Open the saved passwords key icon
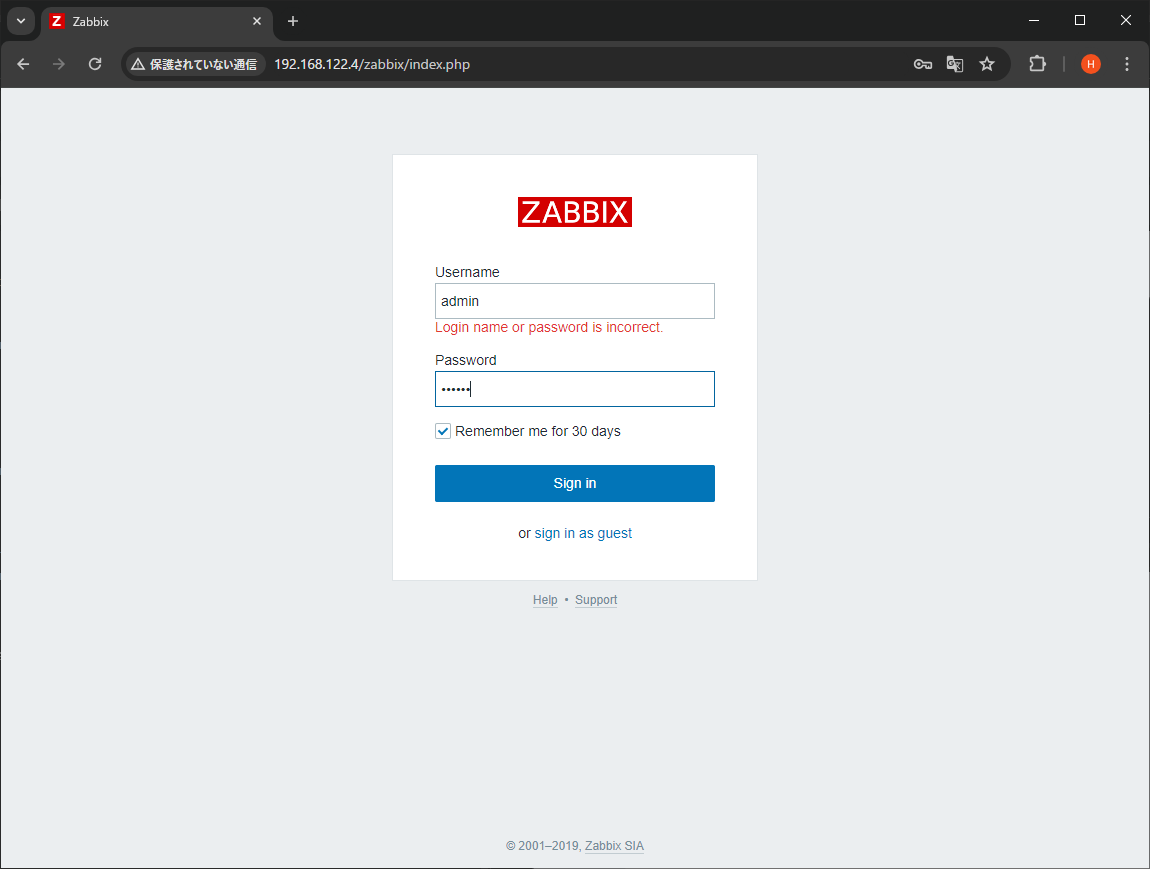This screenshot has height=869, width=1150. (923, 65)
